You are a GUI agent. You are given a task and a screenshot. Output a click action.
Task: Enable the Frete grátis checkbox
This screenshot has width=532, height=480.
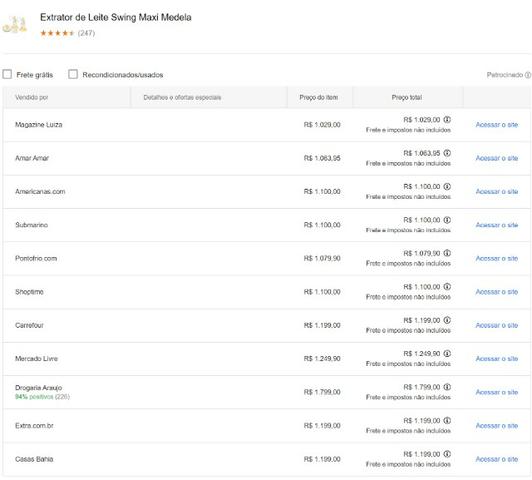pos(7,74)
